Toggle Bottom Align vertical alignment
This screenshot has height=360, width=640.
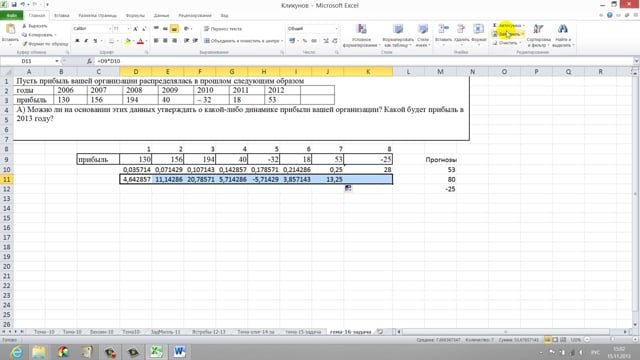point(174,29)
